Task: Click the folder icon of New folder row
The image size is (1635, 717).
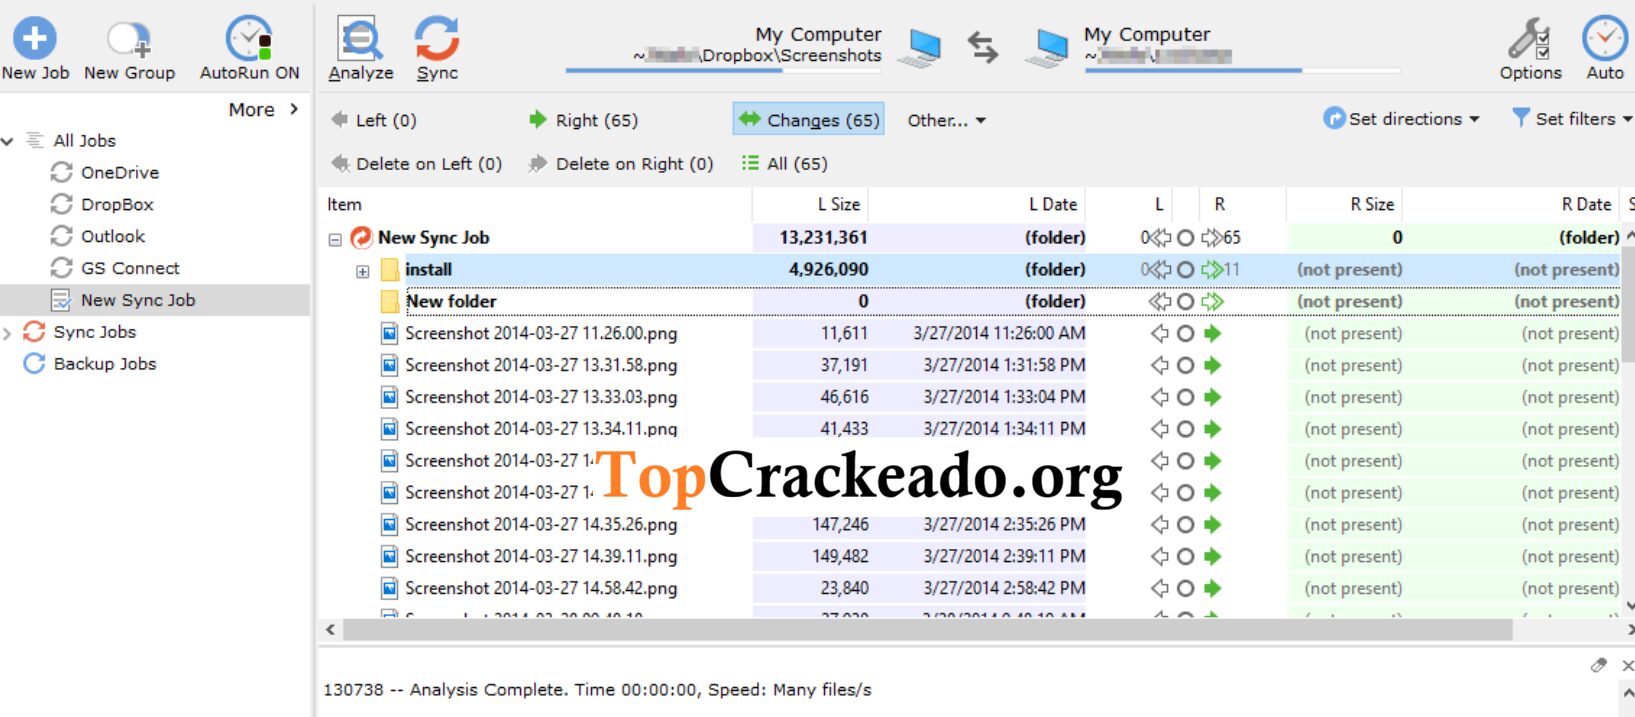Action: point(390,302)
